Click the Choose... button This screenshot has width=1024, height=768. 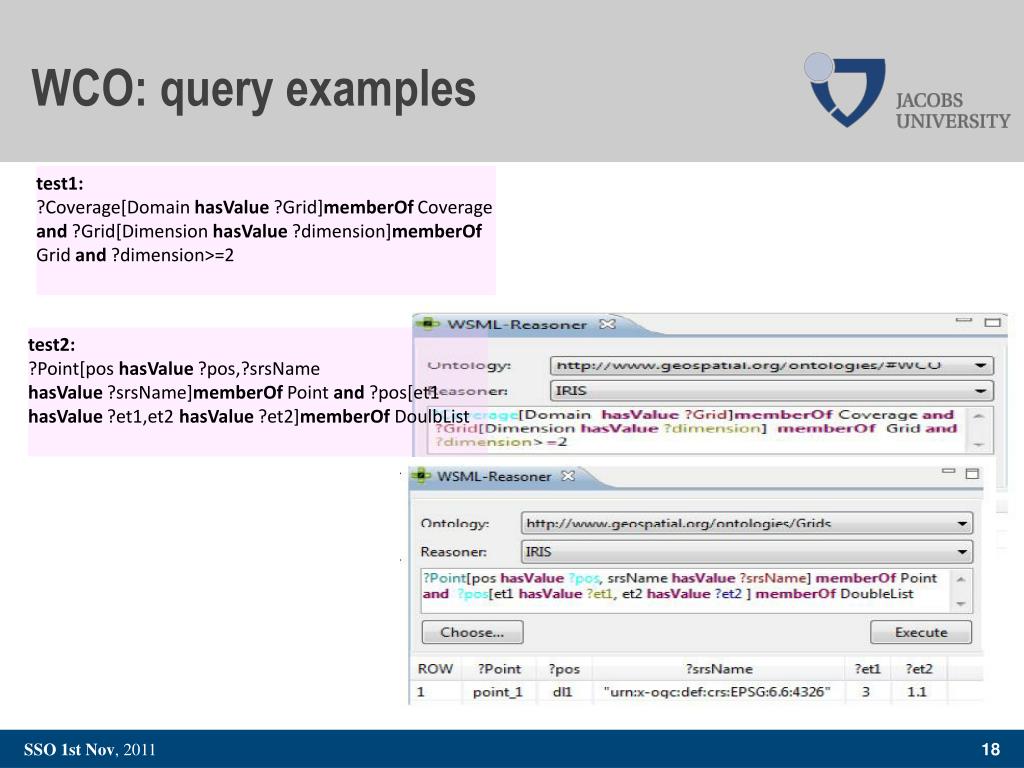[472, 632]
